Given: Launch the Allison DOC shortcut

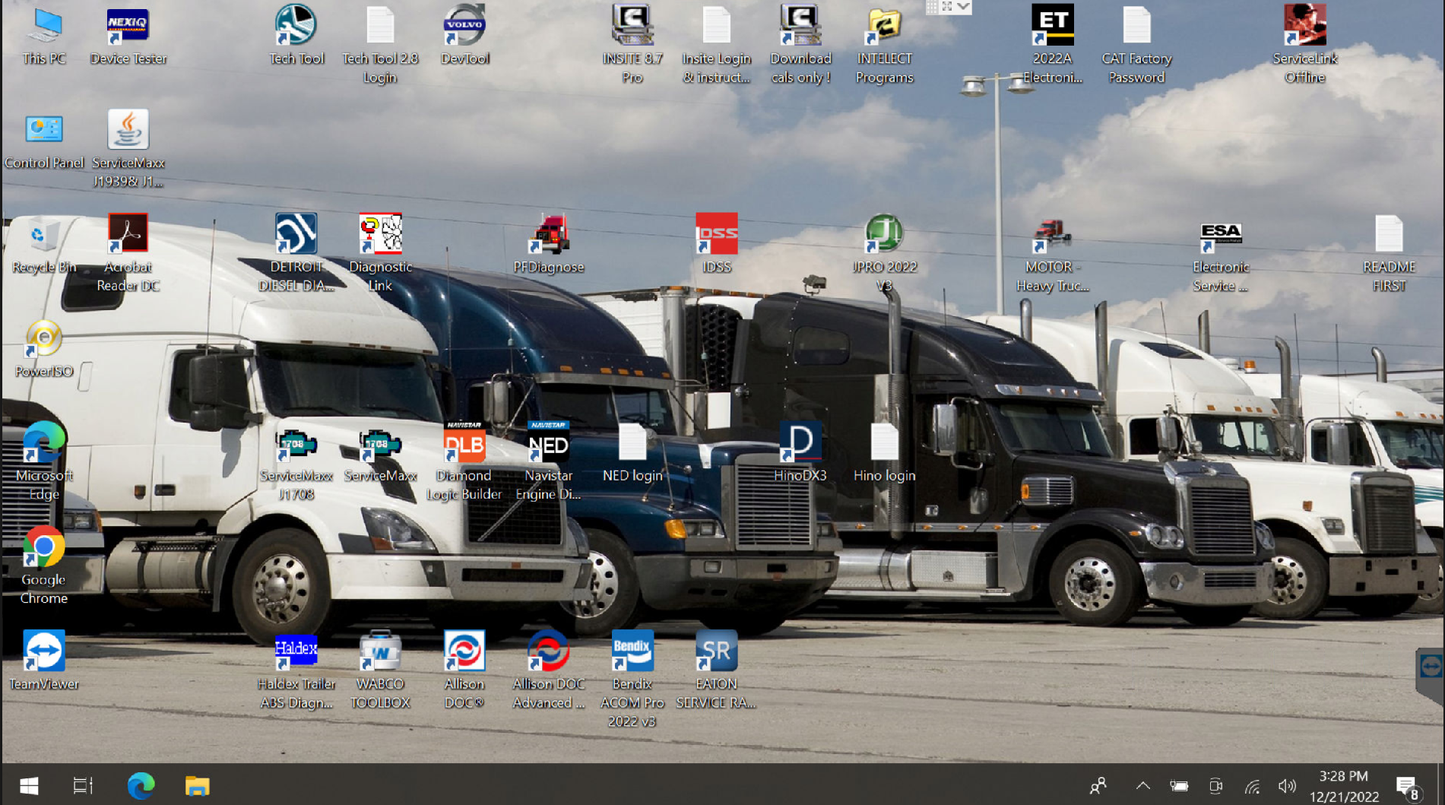Looking at the screenshot, I should pos(464,670).
